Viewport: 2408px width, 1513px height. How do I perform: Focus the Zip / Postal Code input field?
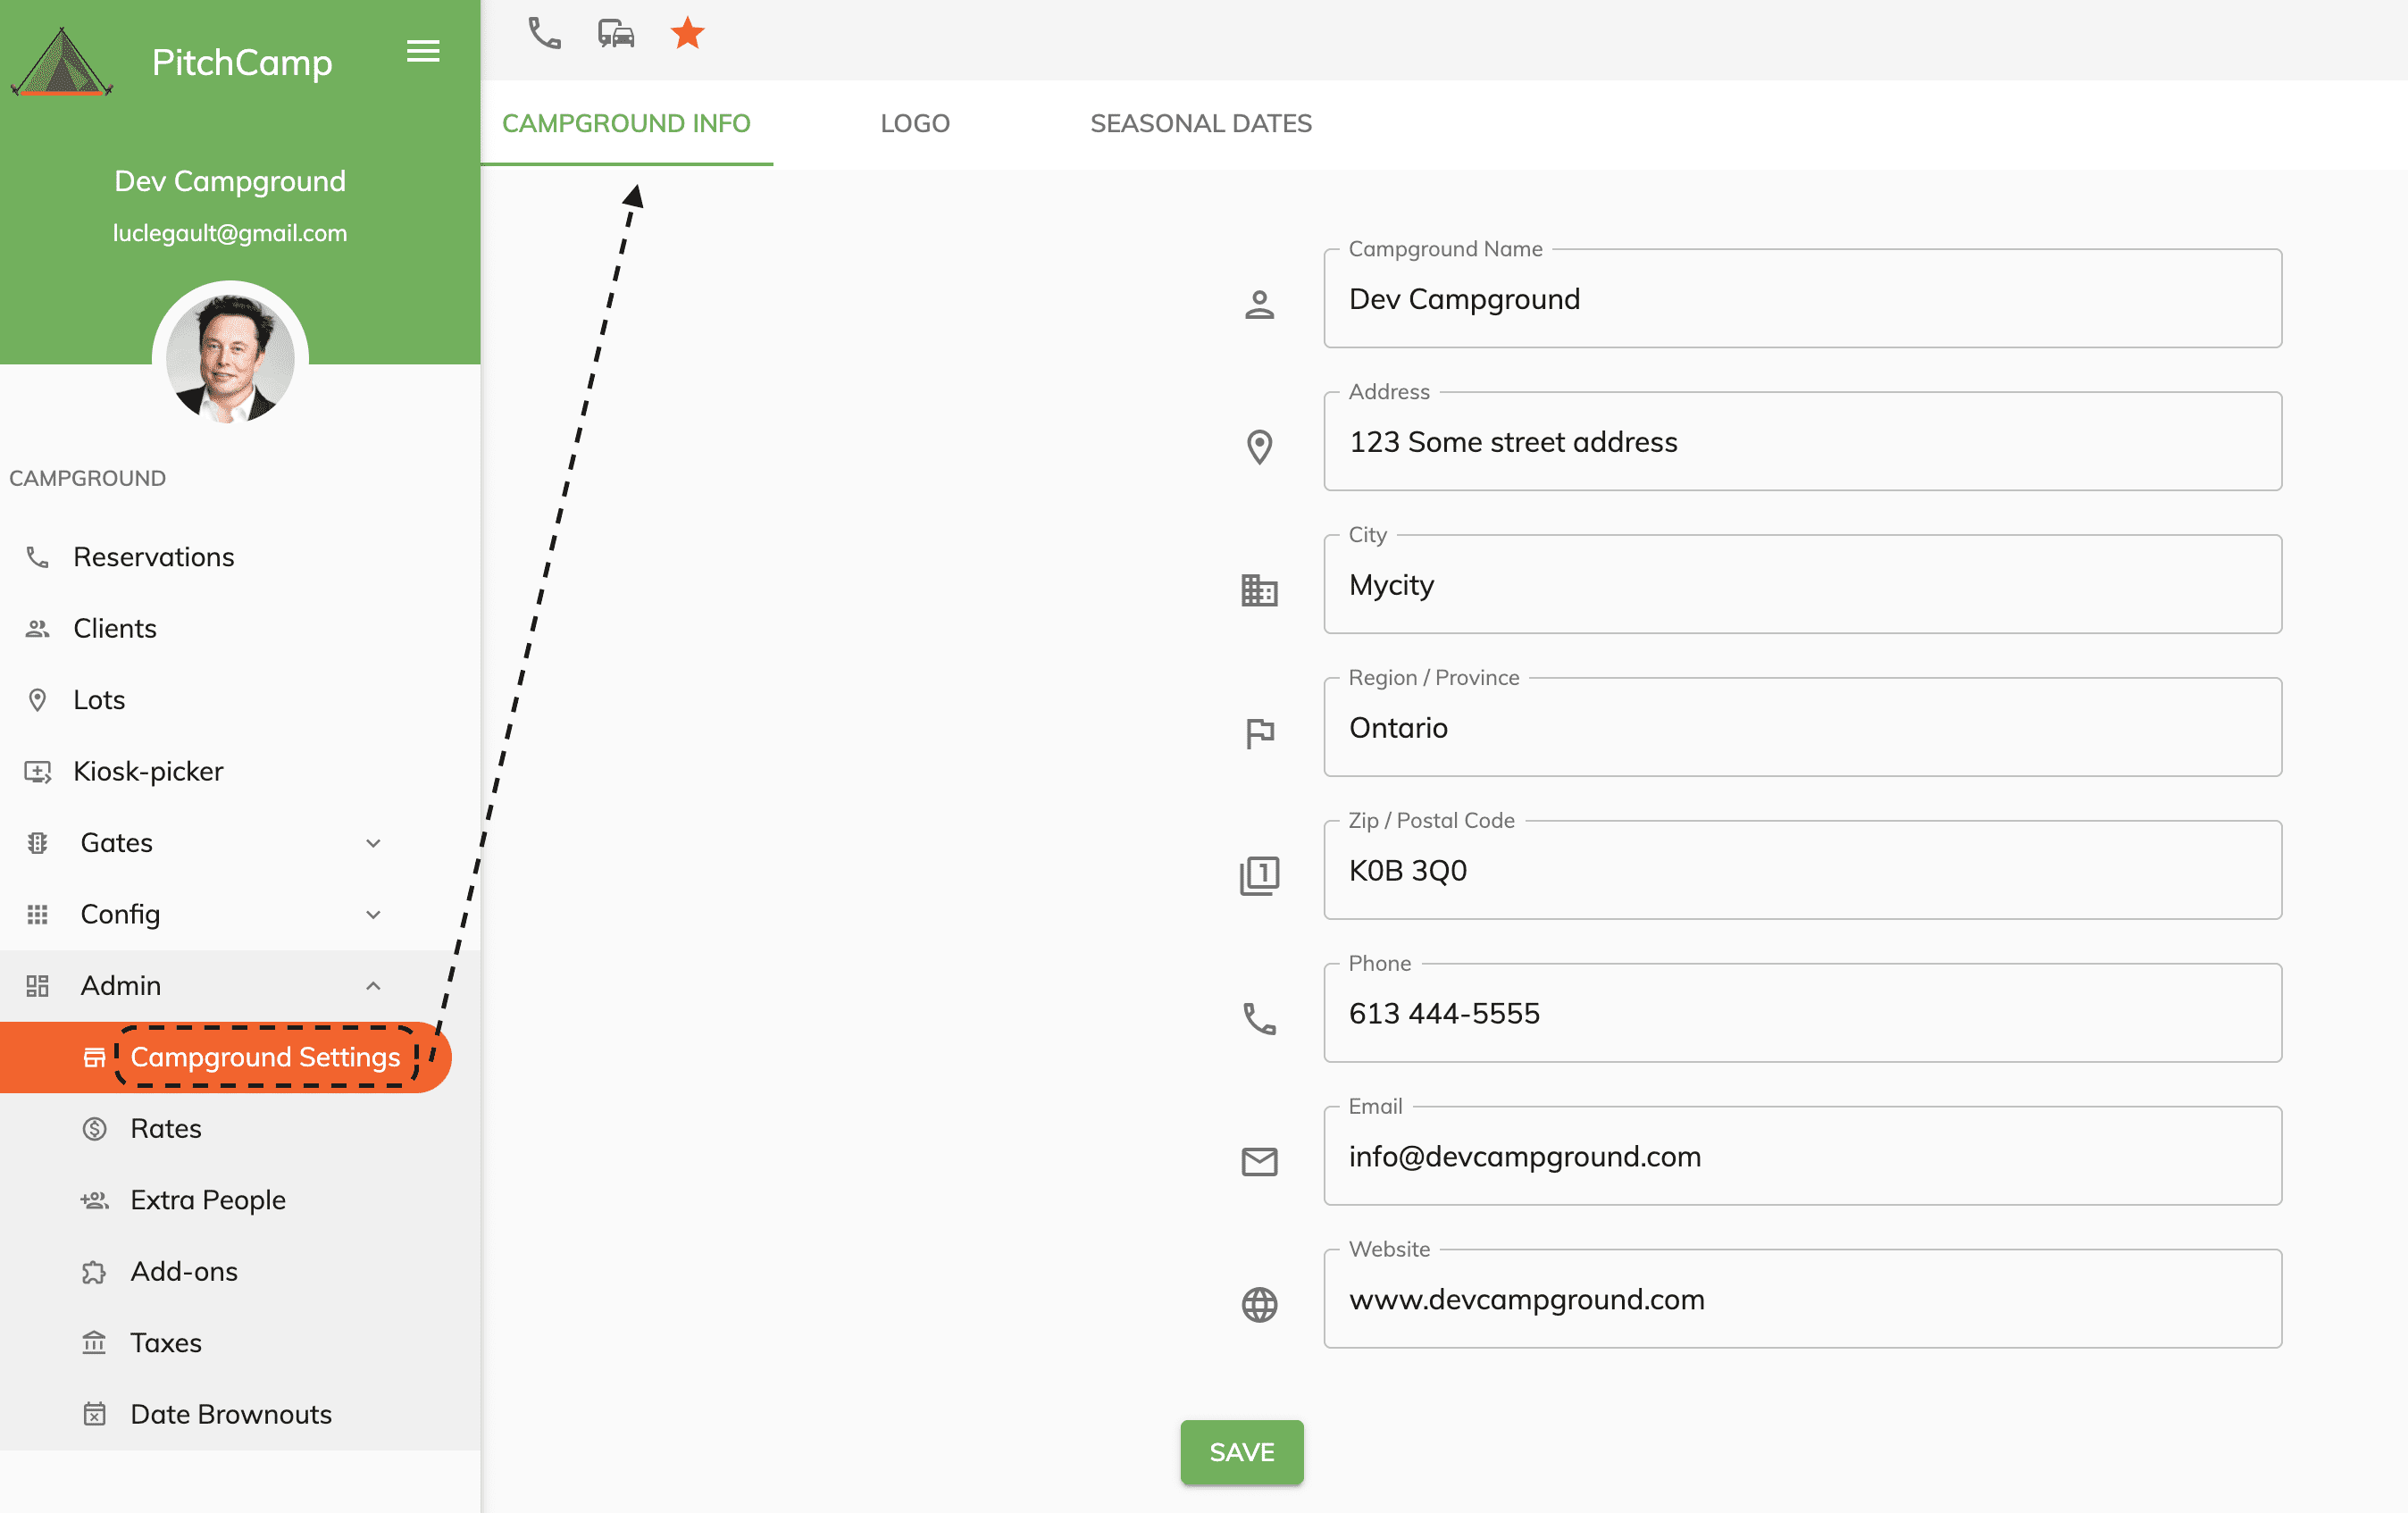(1803, 871)
